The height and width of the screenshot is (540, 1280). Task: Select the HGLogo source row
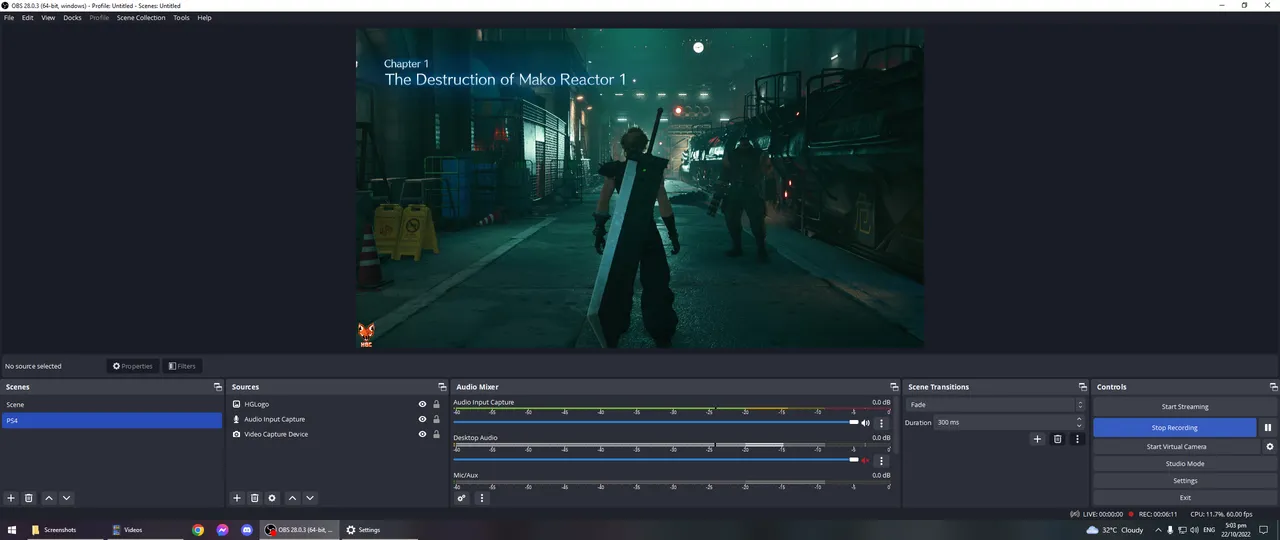coord(335,404)
